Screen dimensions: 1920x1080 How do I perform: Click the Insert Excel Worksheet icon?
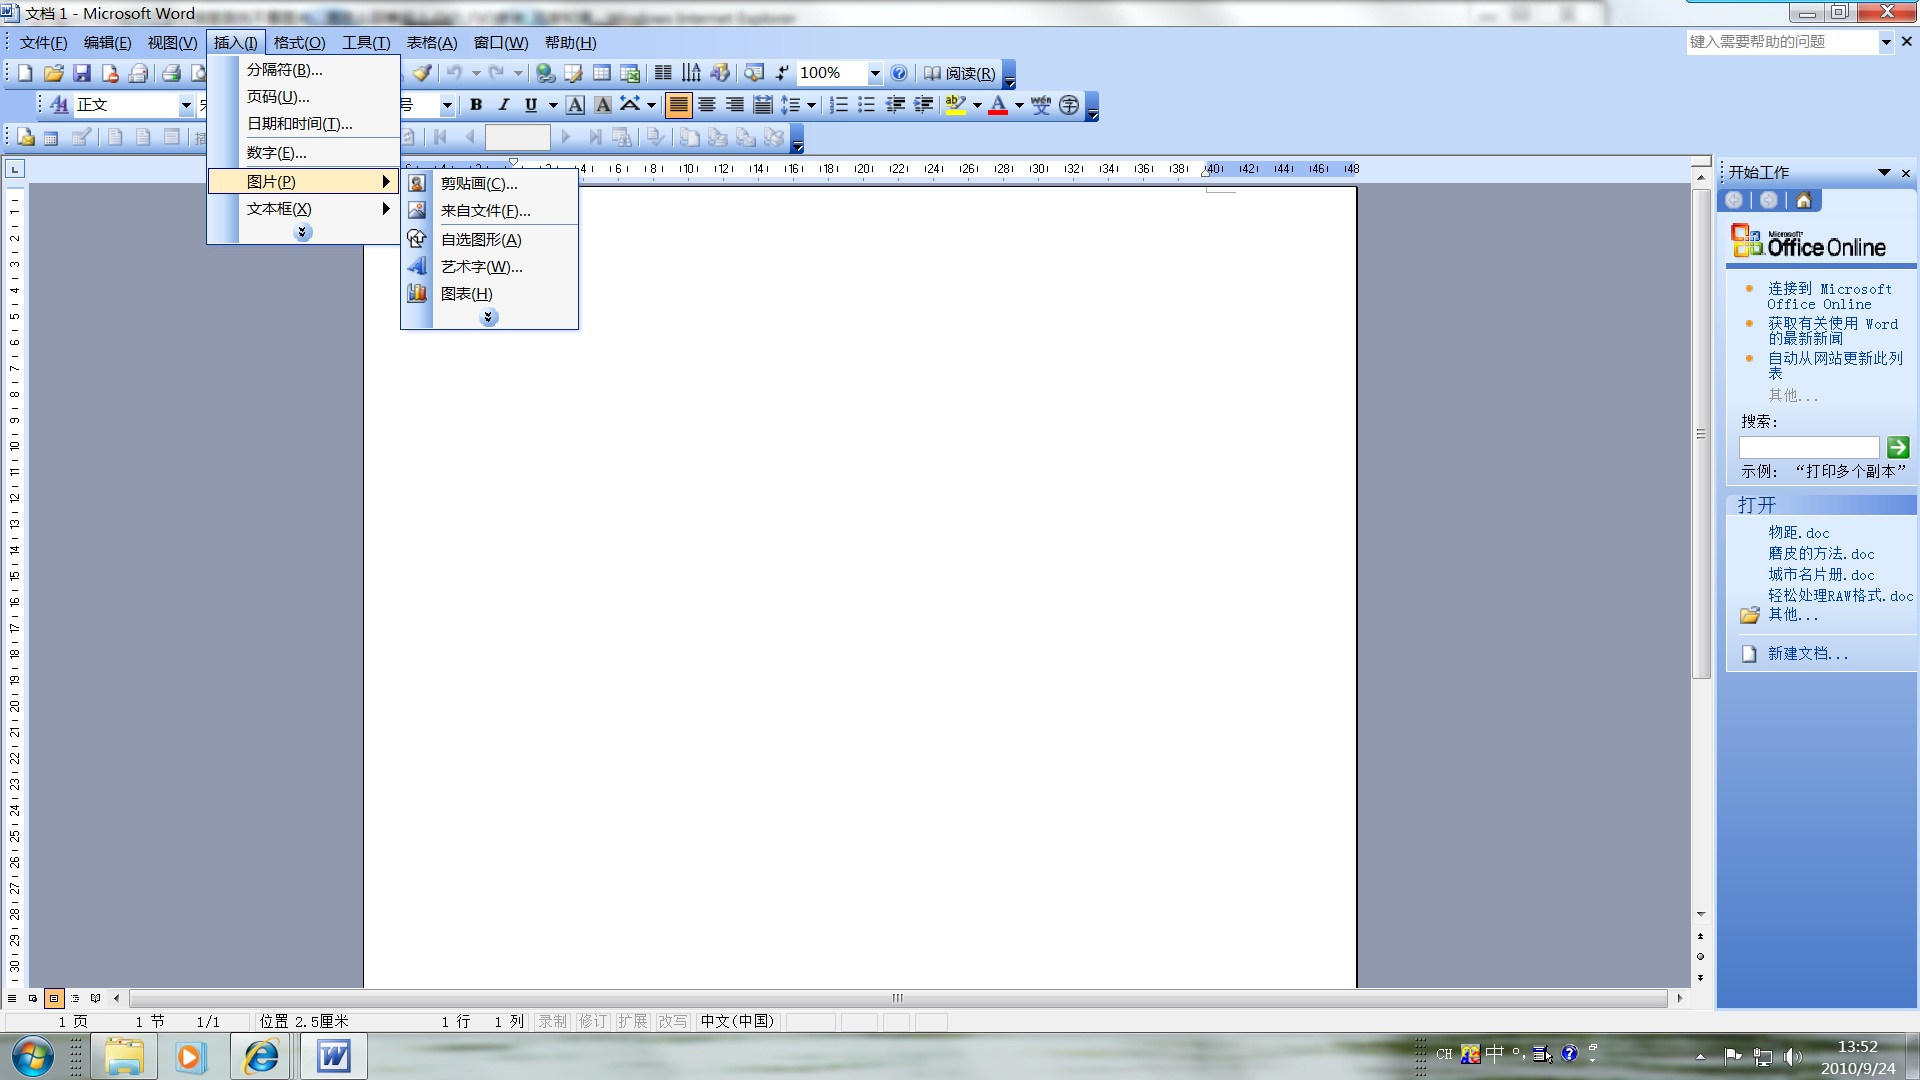click(x=630, y=73)
